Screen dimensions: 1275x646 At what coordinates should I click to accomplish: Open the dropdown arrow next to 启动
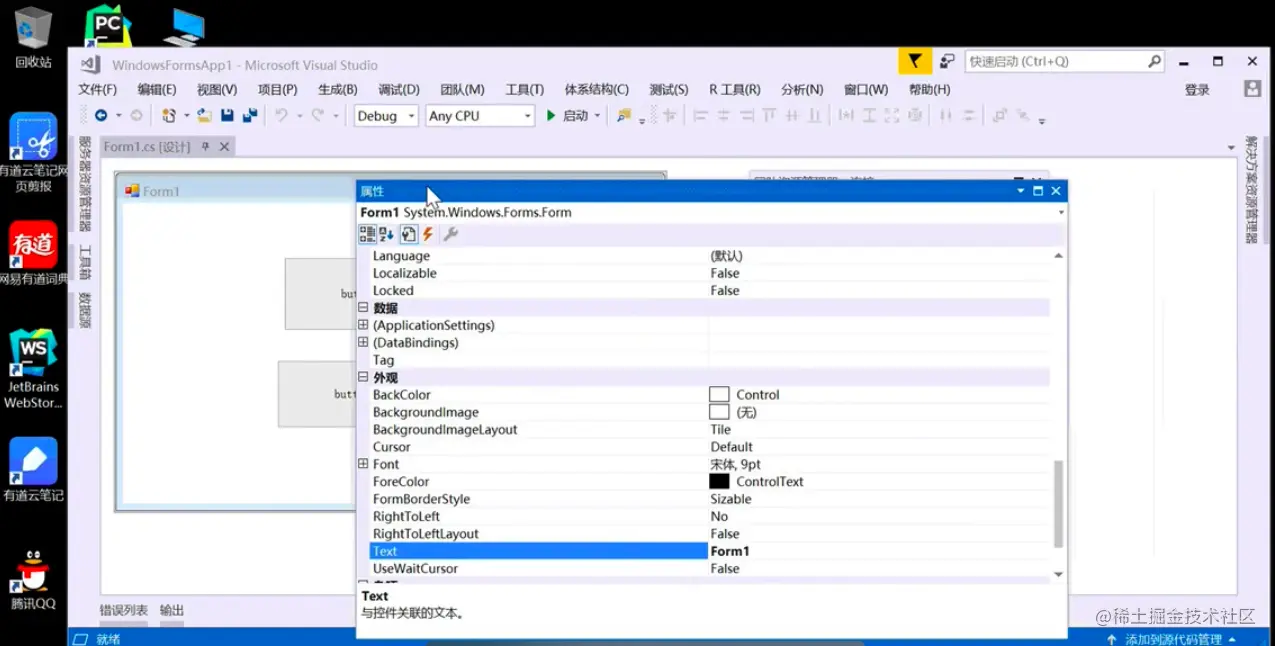click(598, 116)
